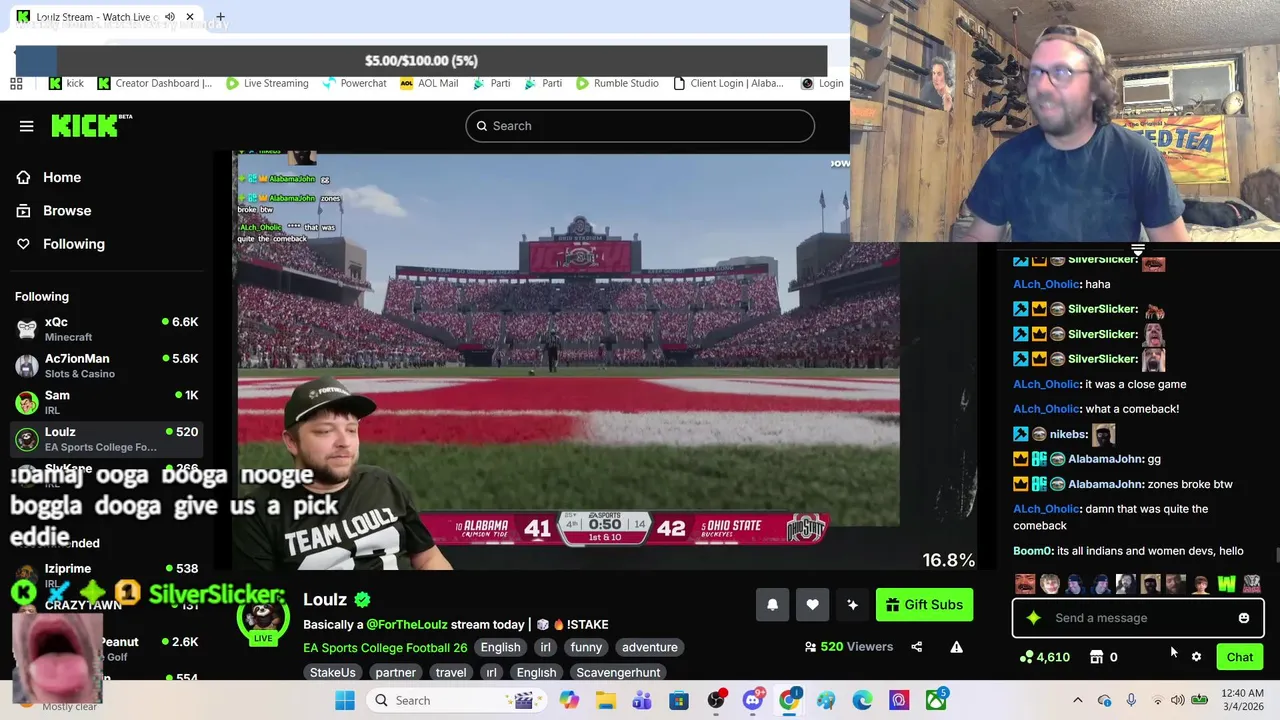Click the sparkle subscribe icon button

852,605
